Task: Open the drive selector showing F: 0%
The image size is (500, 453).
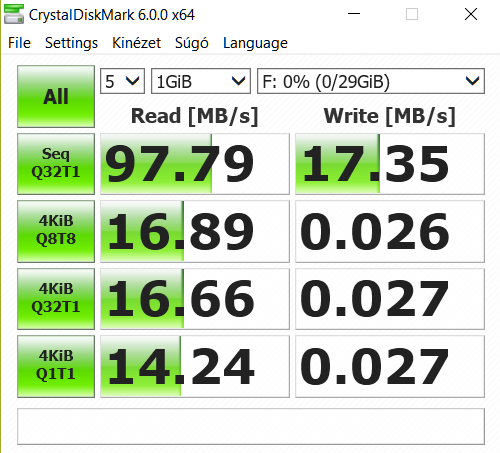Action: tap(371, 81)
